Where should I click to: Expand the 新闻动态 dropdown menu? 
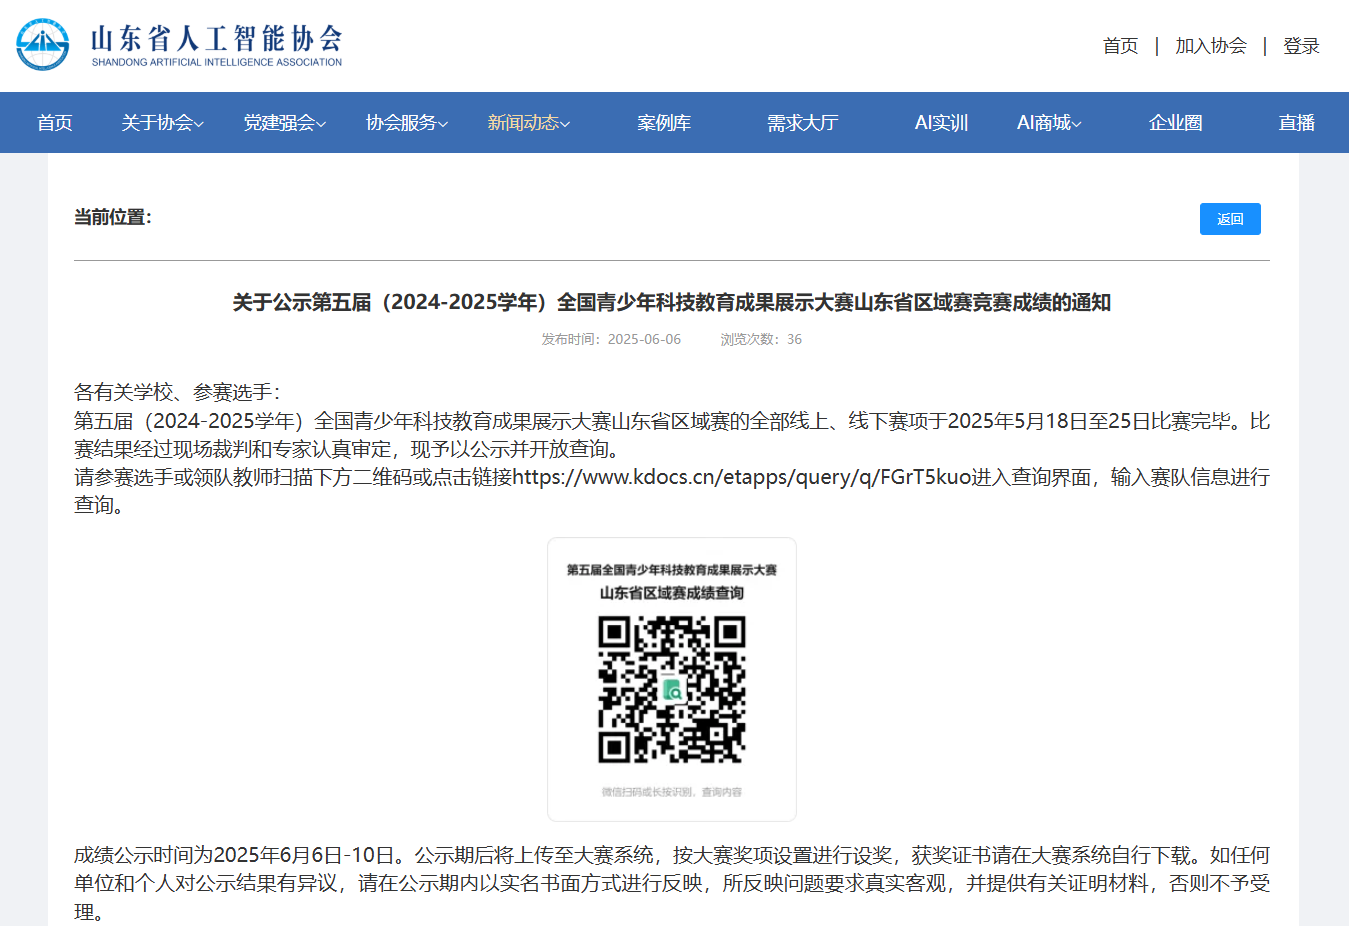(x=528, y=123)
